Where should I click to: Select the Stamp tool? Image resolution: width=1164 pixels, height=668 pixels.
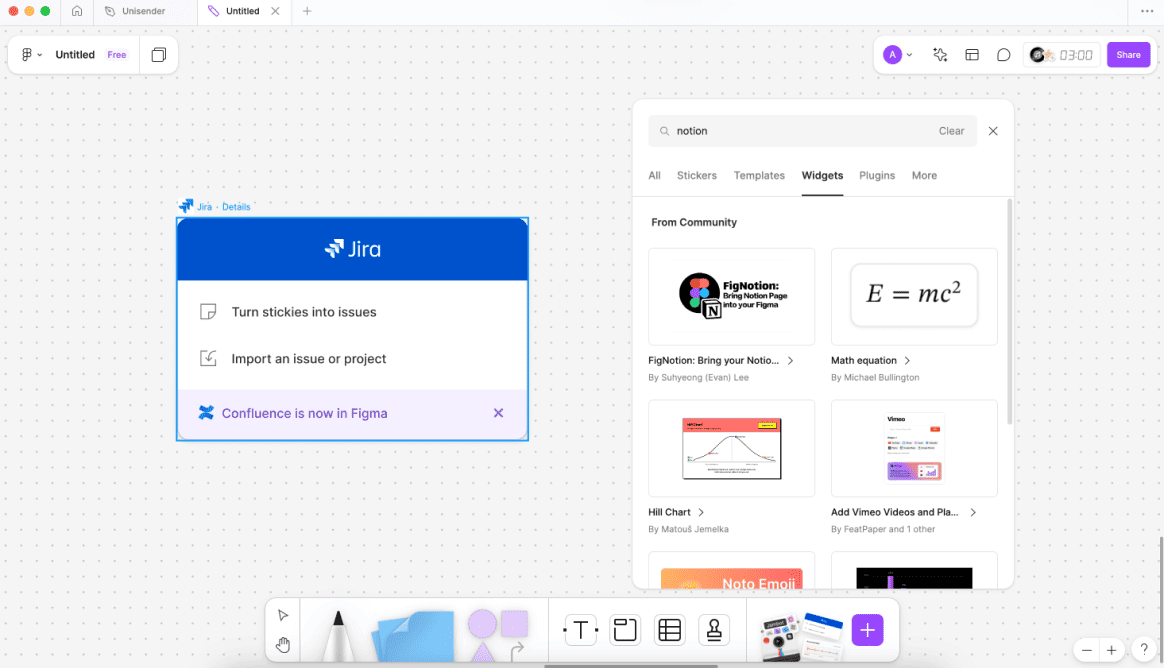pos(714,630)
